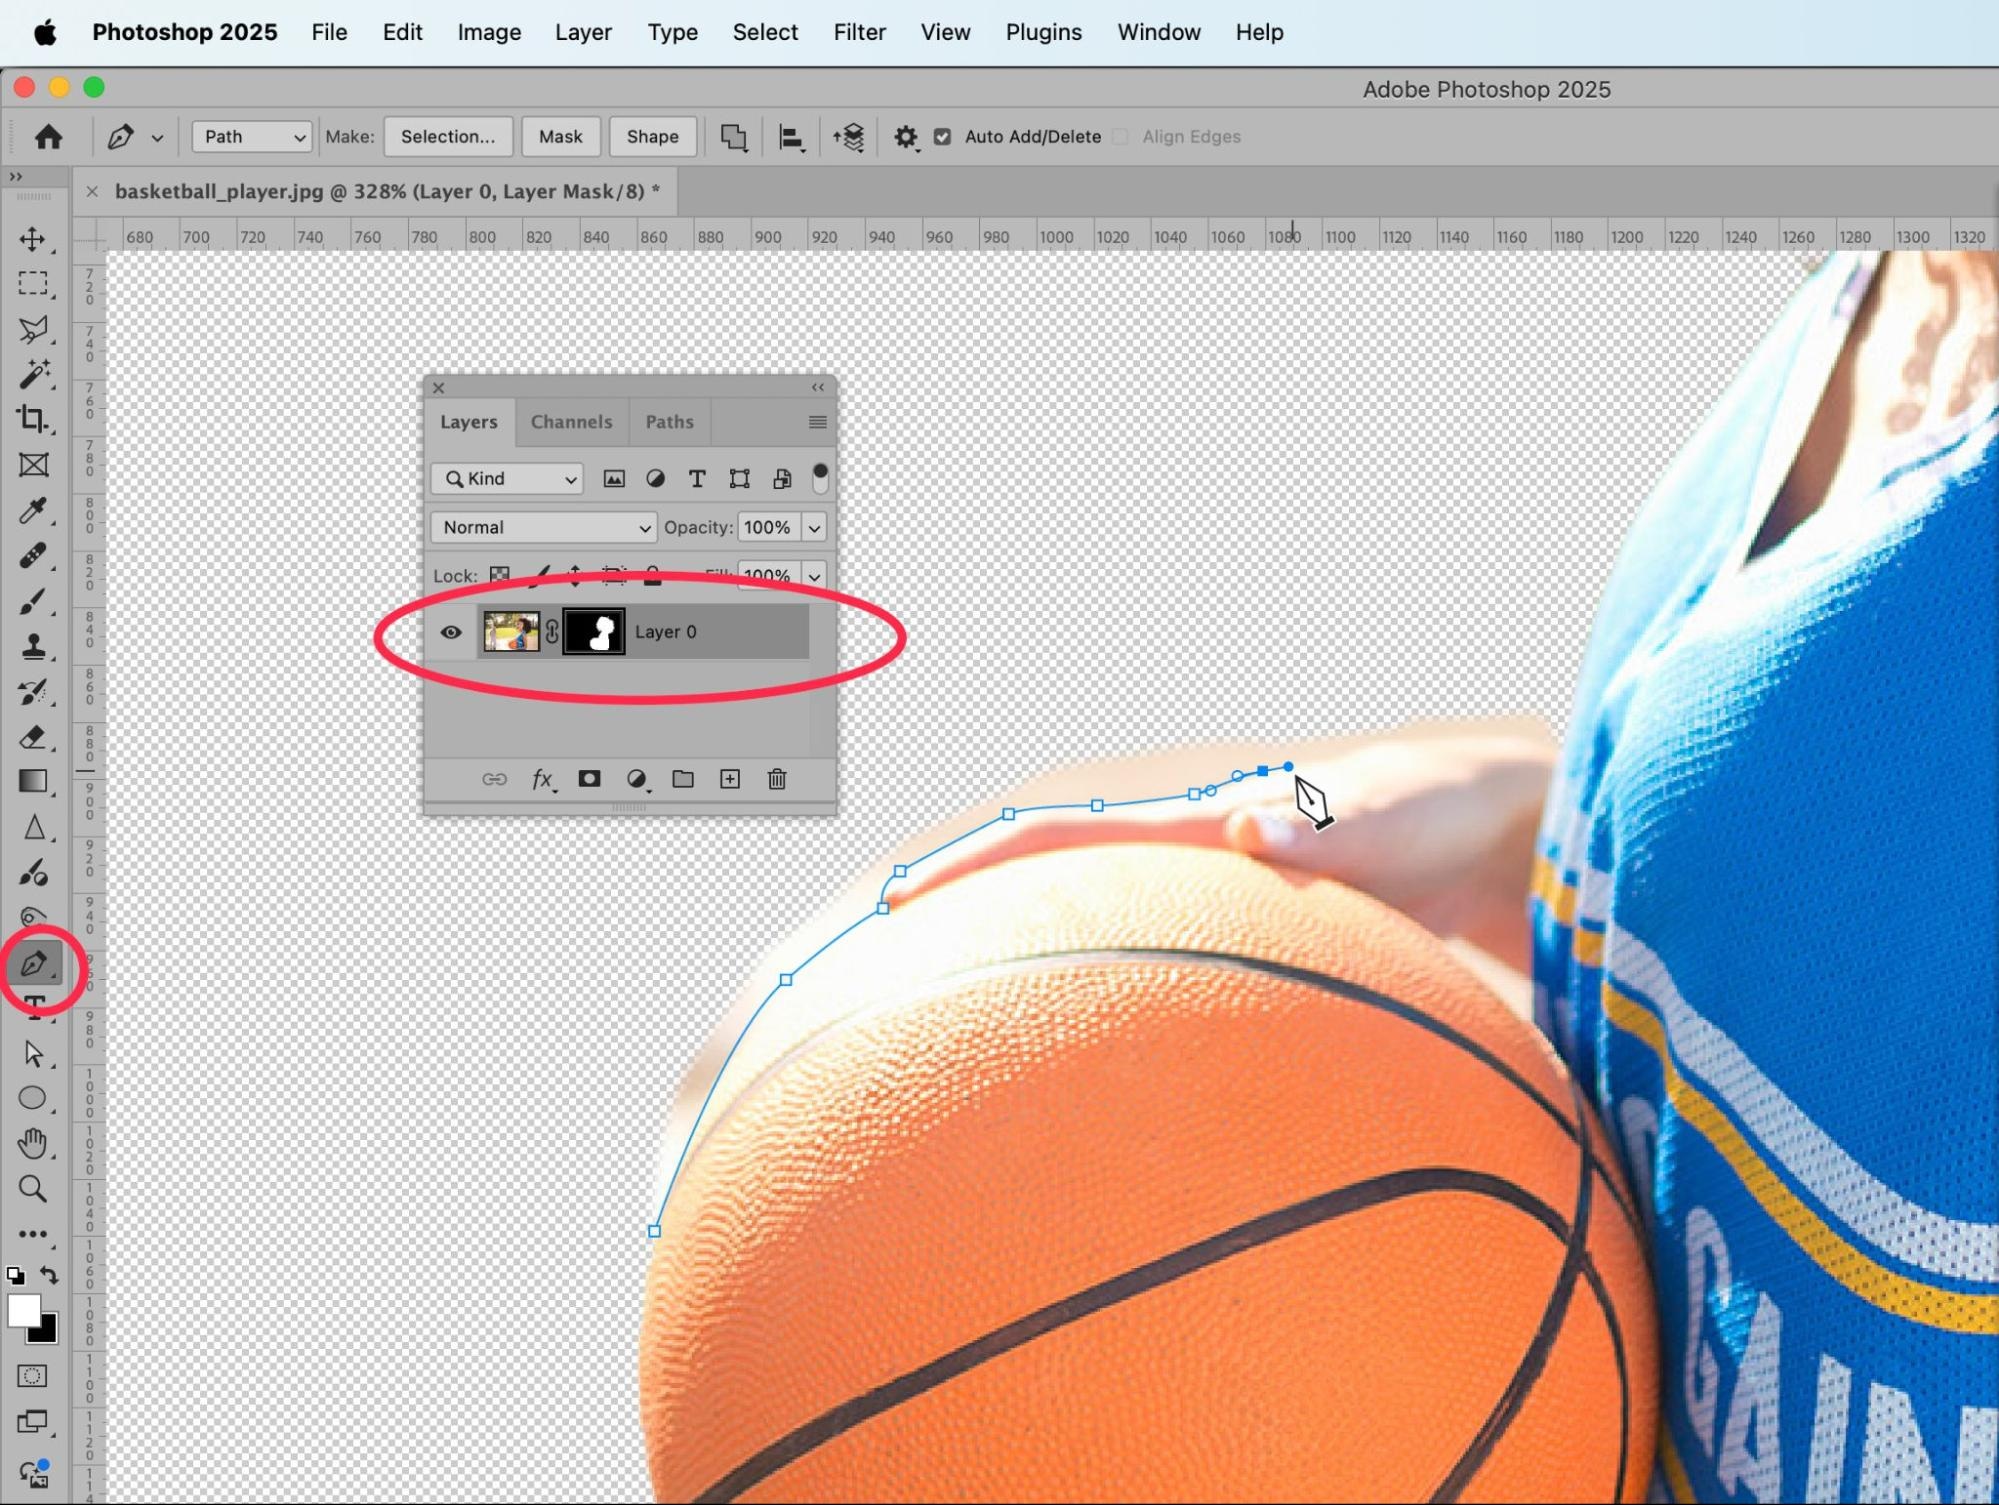The height and width of the screenshot is (1505, 1999).
Task: Filter for type layers
Action: pos(697,479)
